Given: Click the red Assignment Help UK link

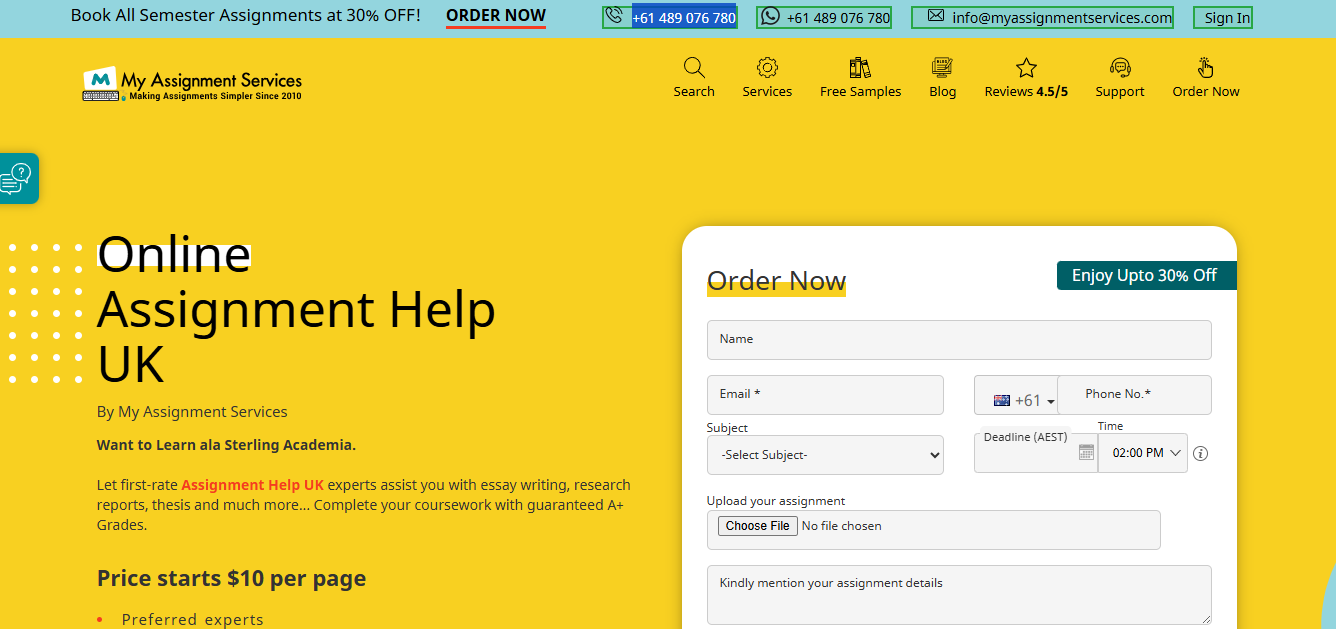Looking at the screenshot, I should (252, 485).
